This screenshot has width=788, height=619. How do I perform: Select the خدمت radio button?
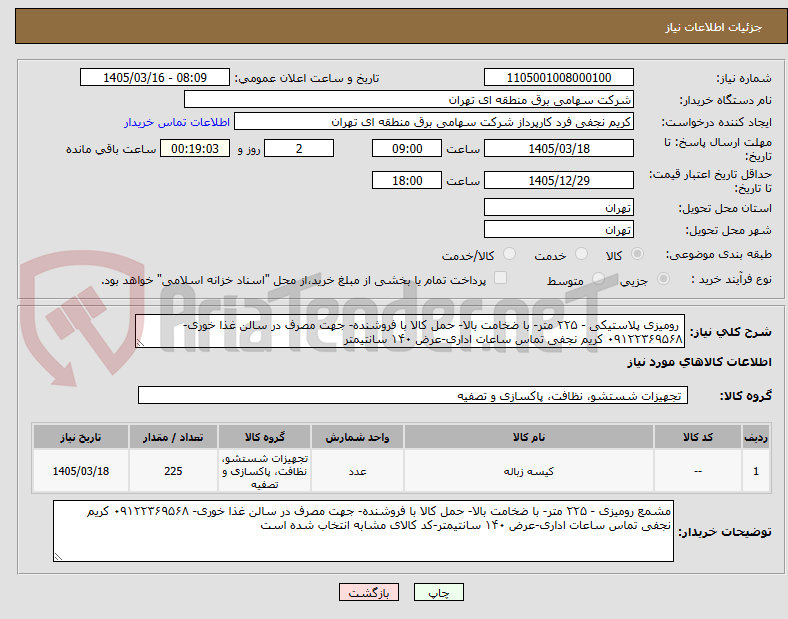pos(581,254)
